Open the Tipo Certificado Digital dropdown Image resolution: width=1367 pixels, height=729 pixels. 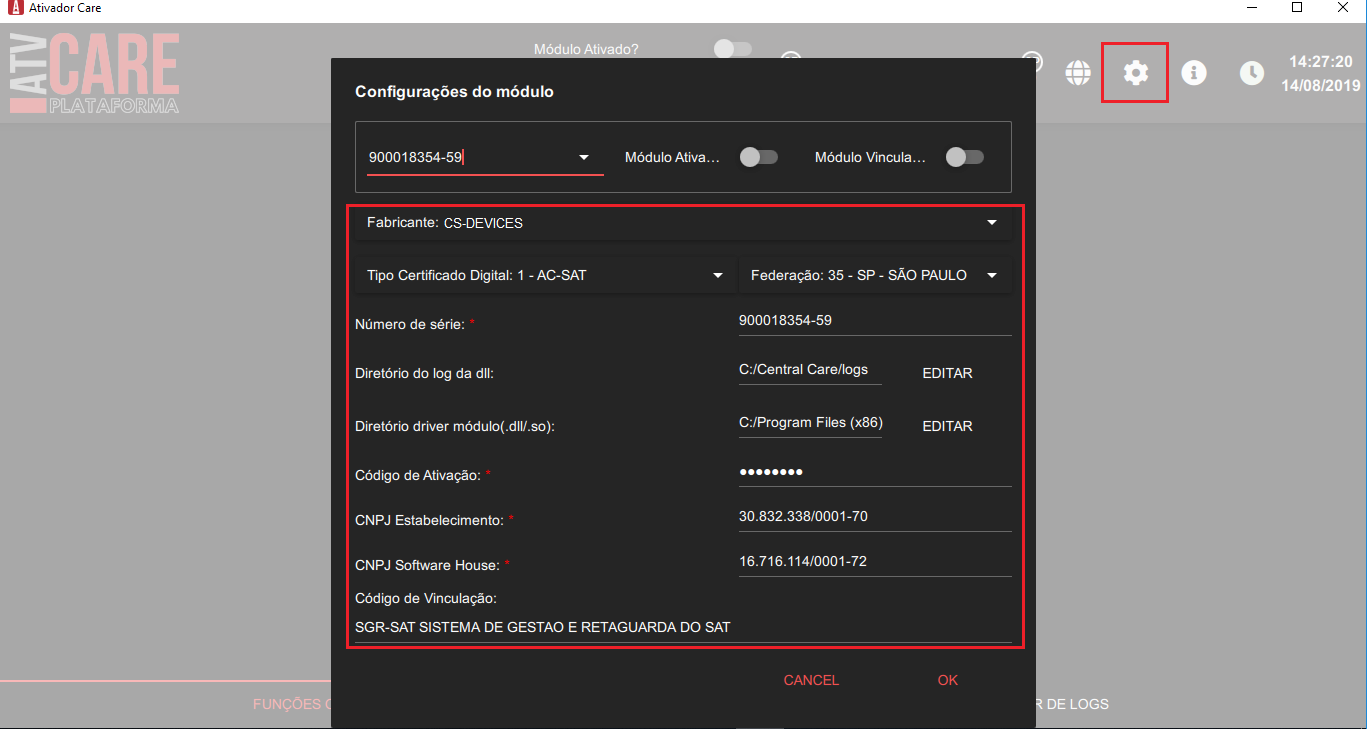[x=545, y=275]
